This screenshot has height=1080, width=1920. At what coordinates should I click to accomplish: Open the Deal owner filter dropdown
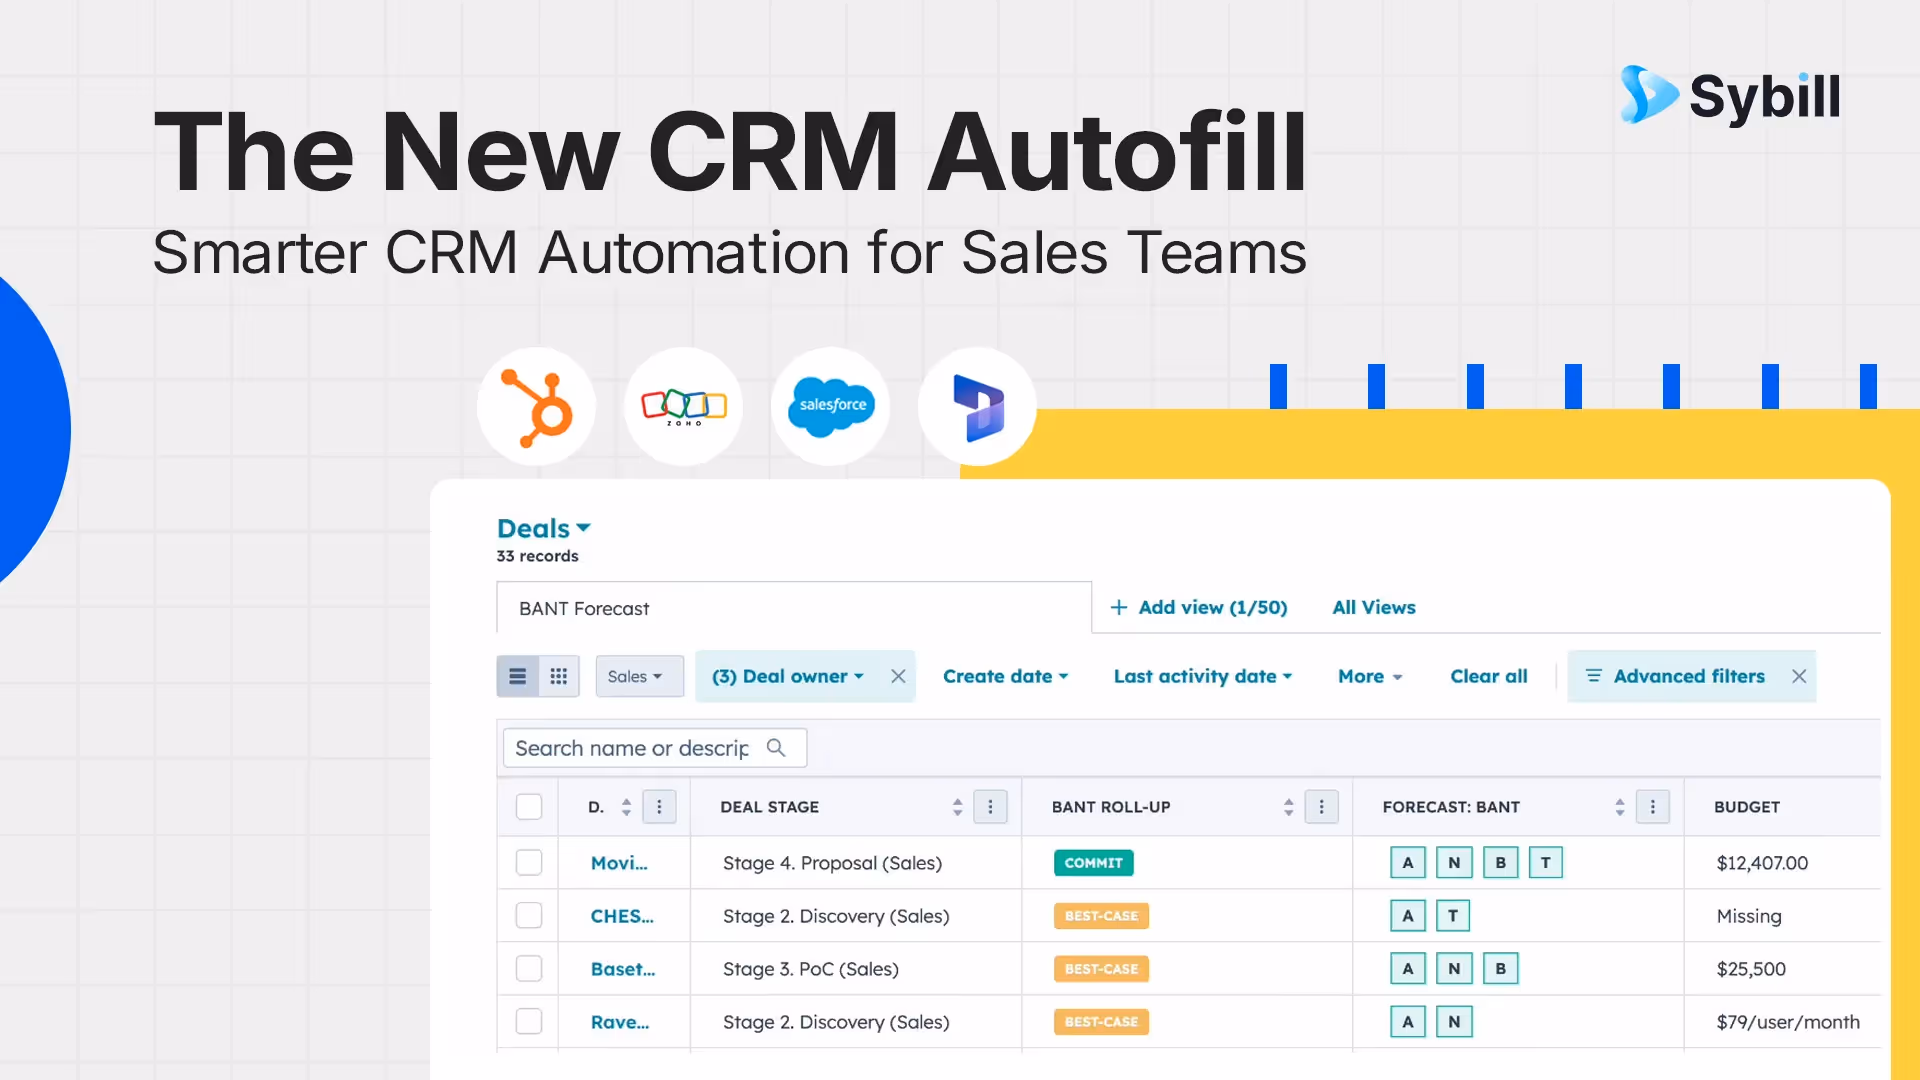point(788,676)
